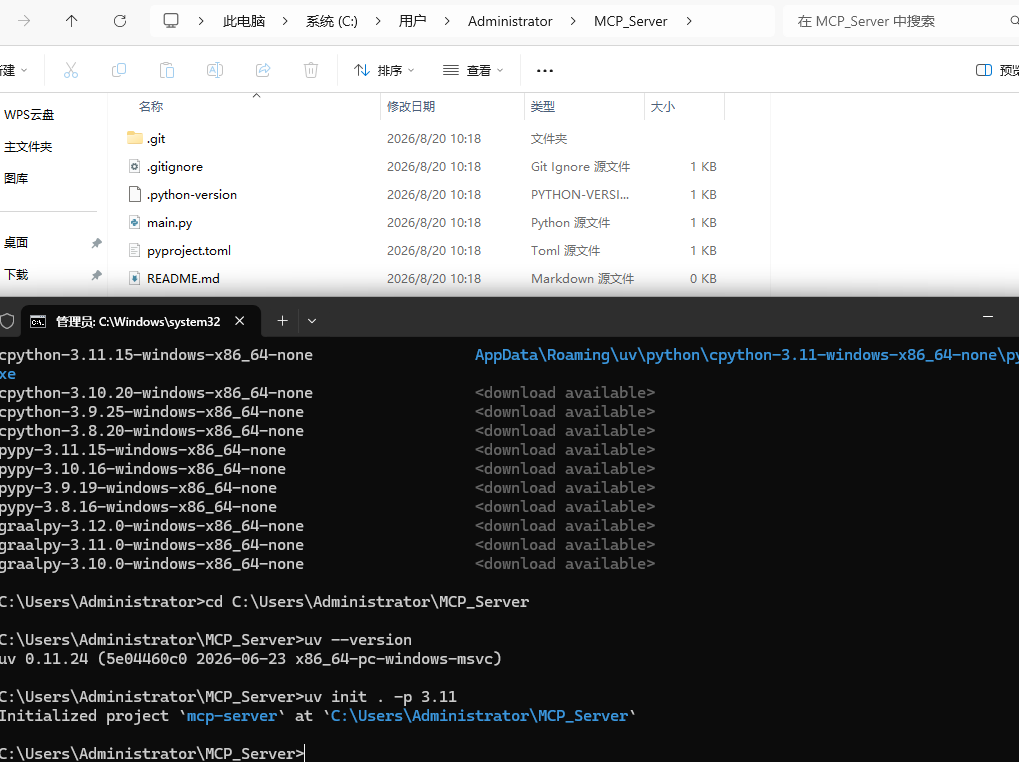Sort by 大小 column header

click(x=662, y=107)
